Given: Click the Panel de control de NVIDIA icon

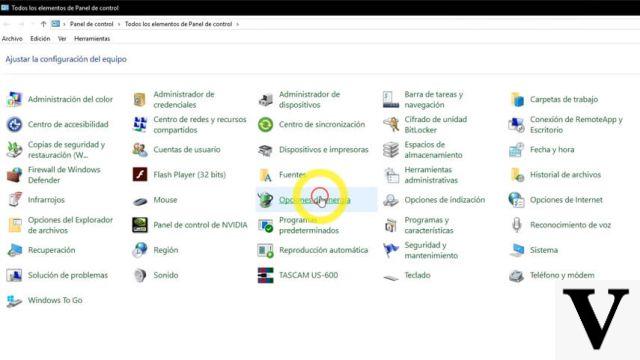Looking at the screenshot, I should pyautogui.click(x=140, y=225).
